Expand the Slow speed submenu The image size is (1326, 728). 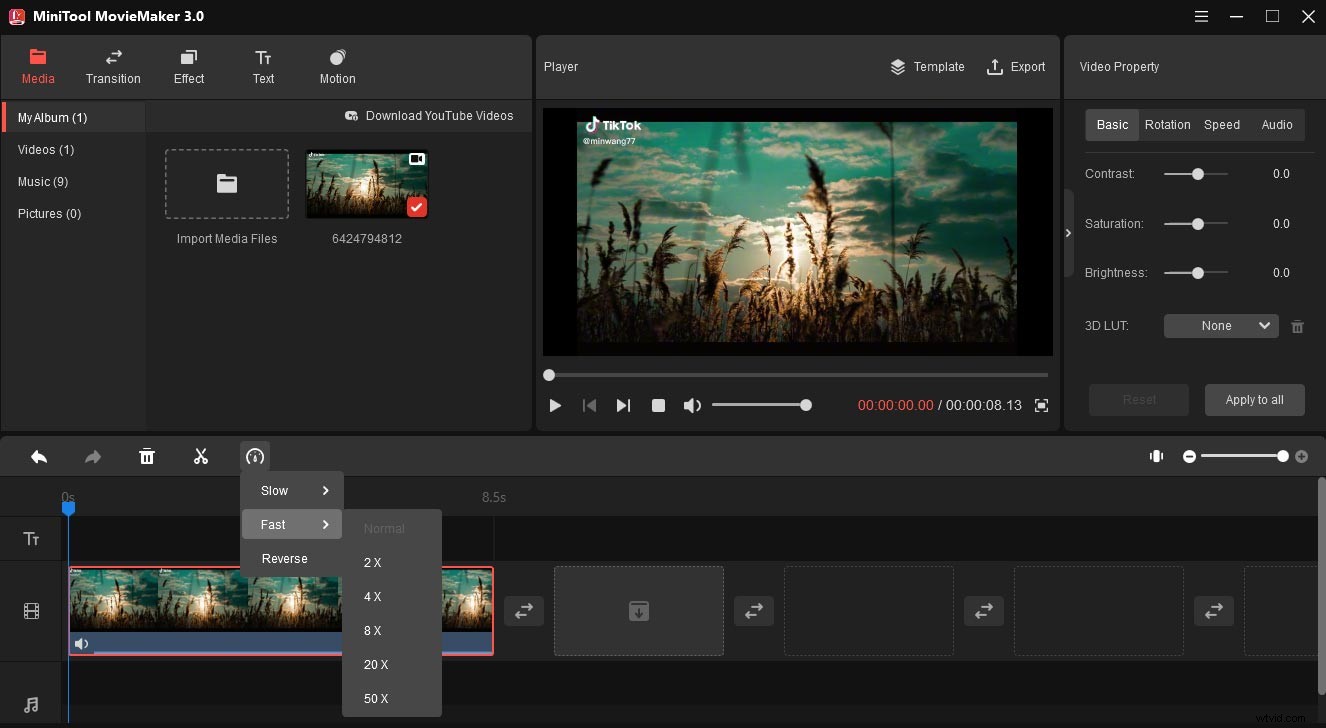coord(292,491)
